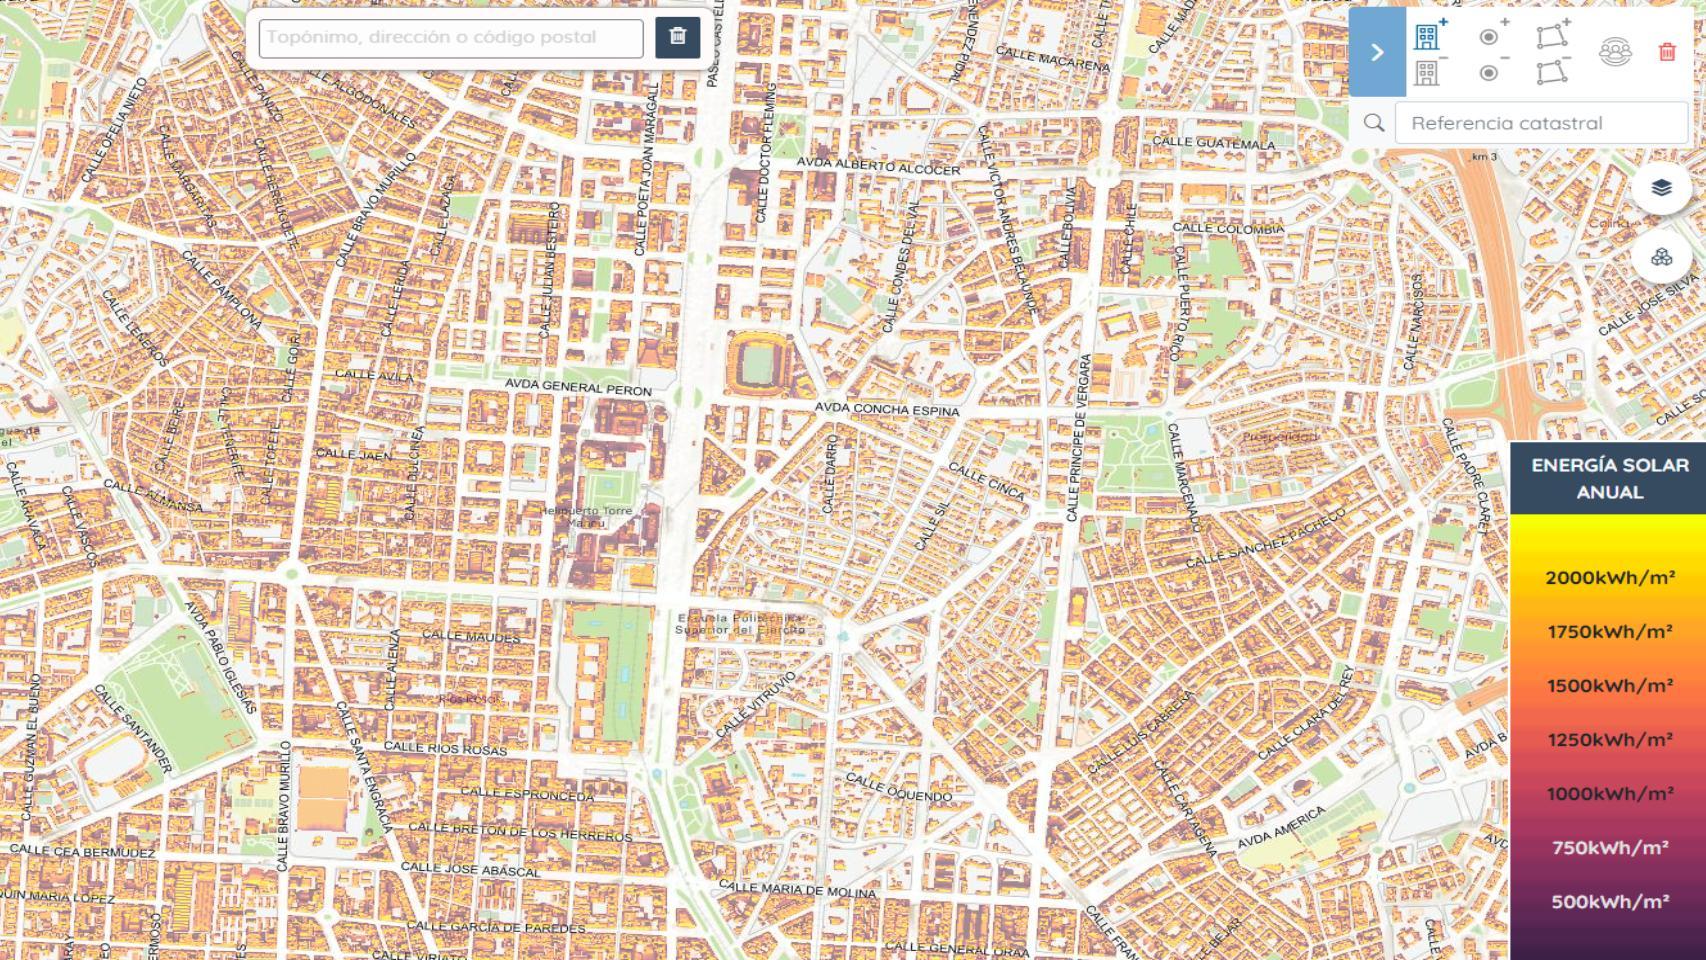The image size is (1706, 960).
Task: Click the 2000kWh/m² yellow legend band
Action: (1608, 577)
